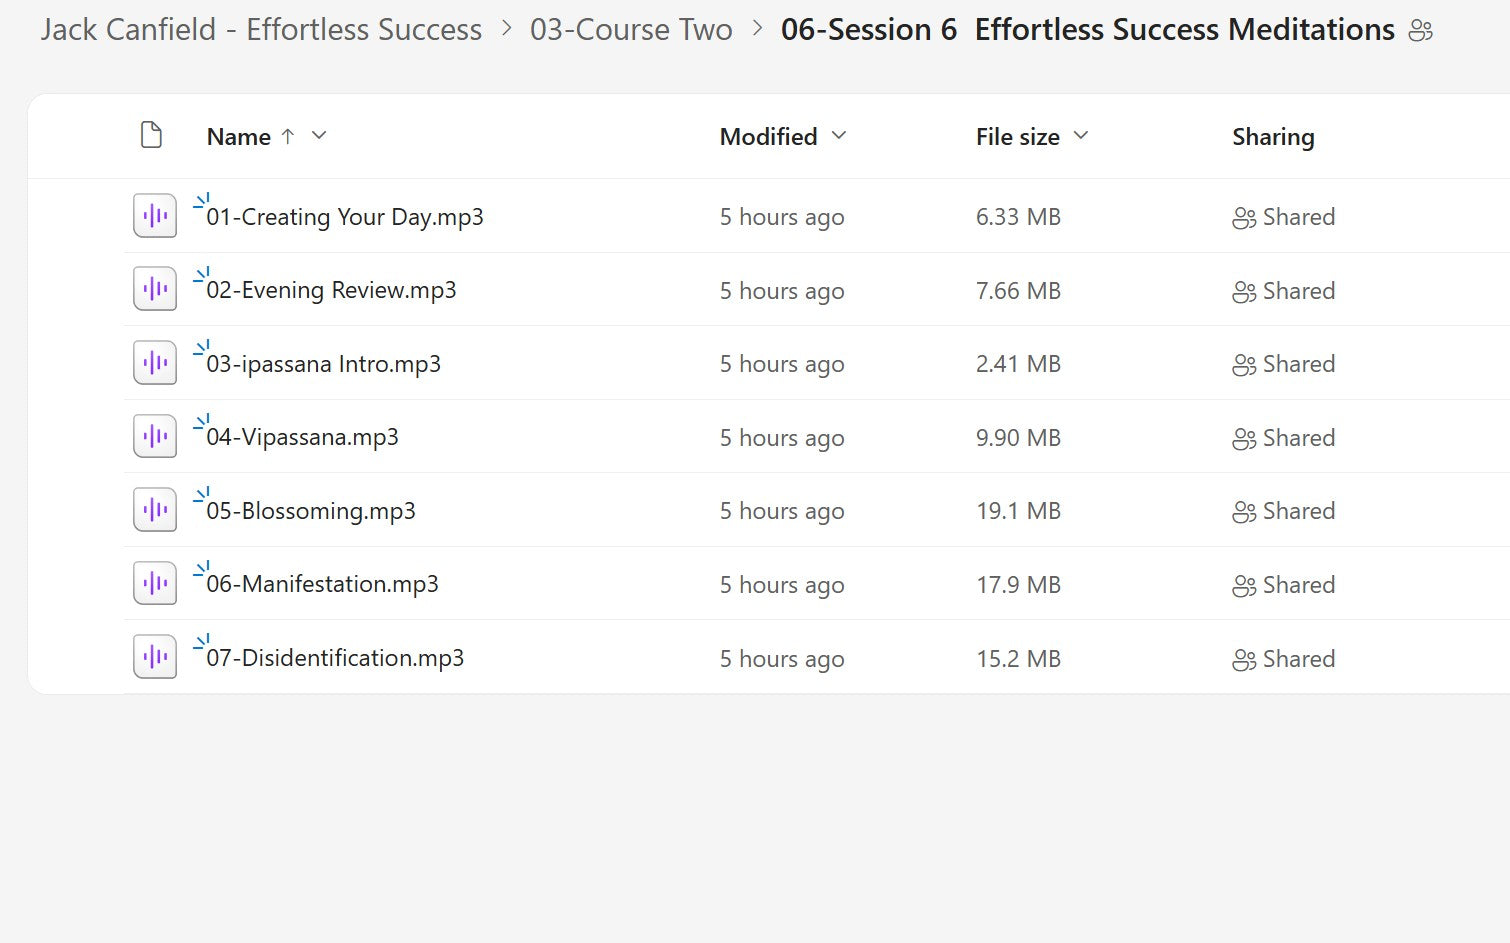Click the audio icon for 01-Creating Your Day.mp3
Image resolution: width=1510 pixels, height=943 pixels.
pyautogui.click(x=154, y=215)
